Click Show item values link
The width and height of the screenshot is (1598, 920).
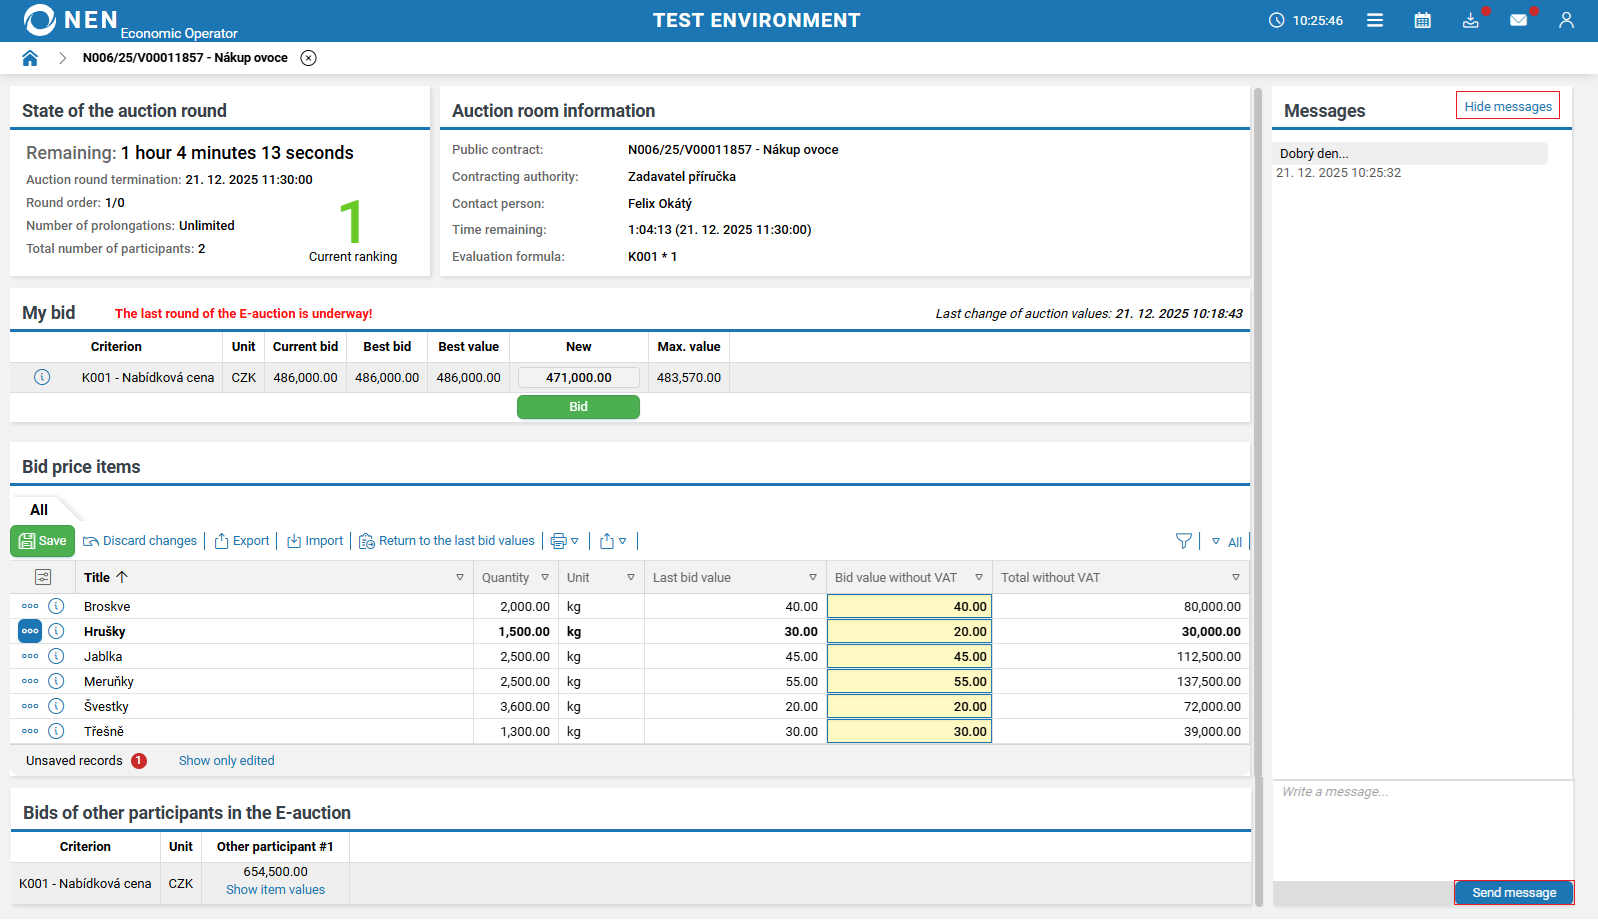(x=275, y=890)
